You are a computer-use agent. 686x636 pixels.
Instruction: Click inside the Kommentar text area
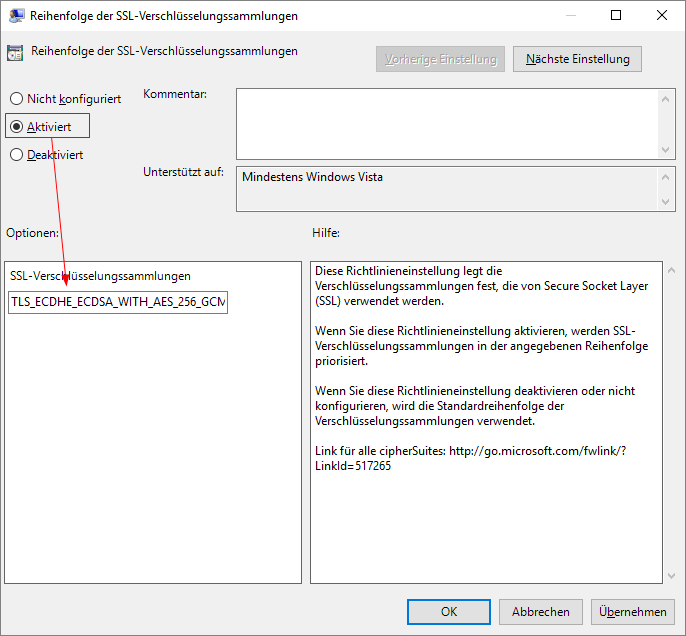447,123
